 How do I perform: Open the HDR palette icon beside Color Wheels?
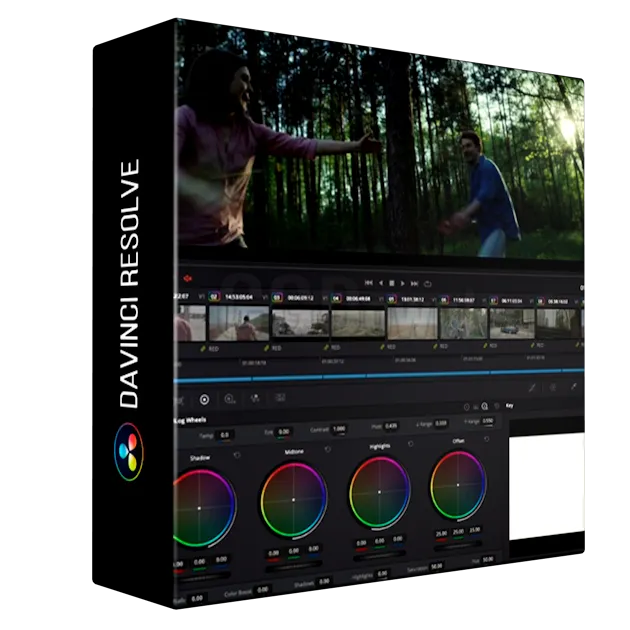230,399
